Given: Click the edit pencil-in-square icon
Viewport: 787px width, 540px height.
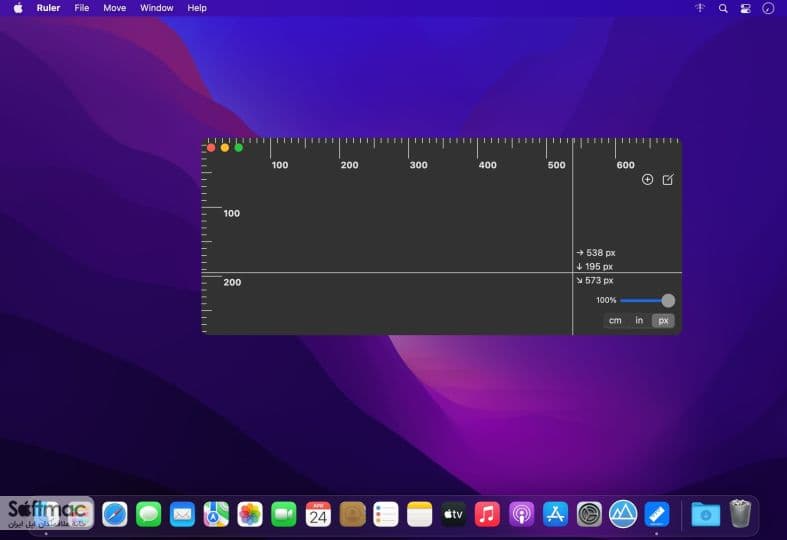Looking at the screenshot, I should click(668, 180).
